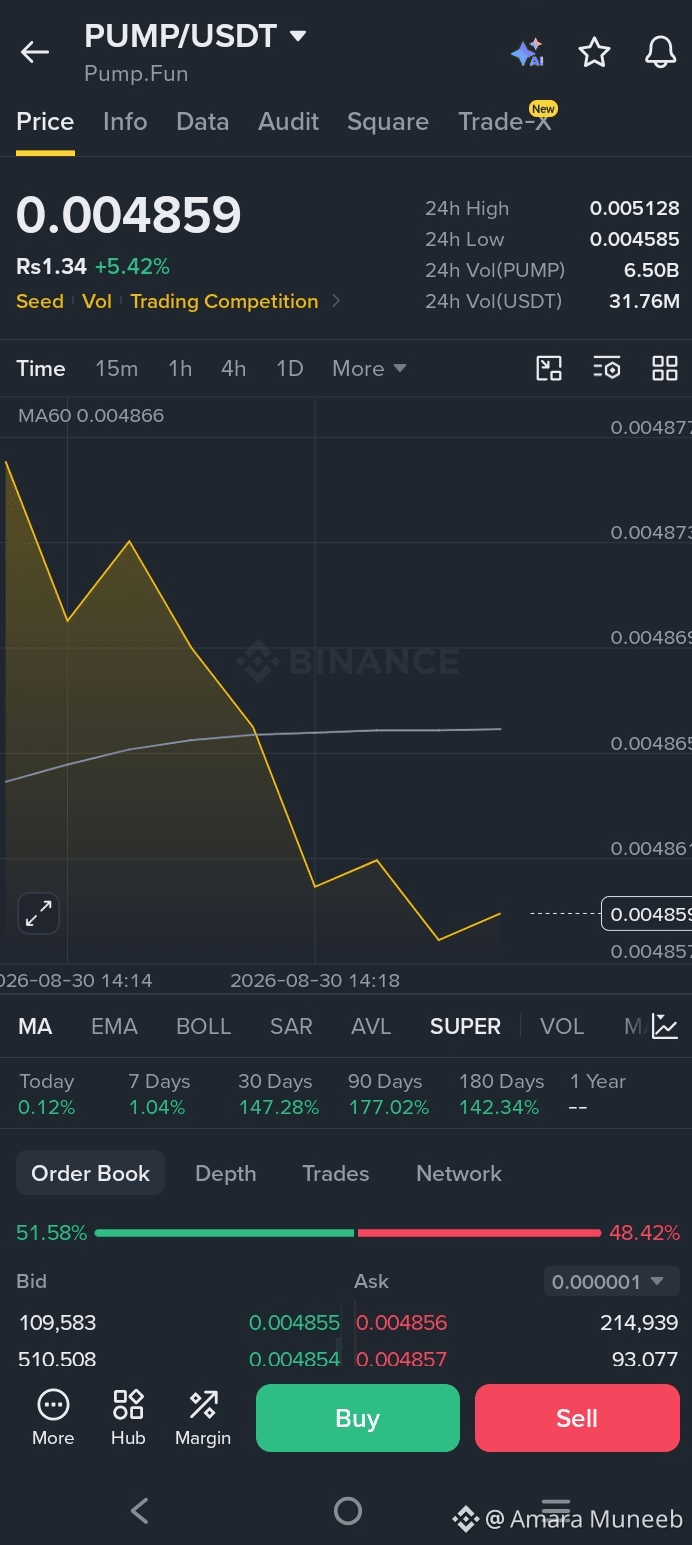Open the Hub icon
Image resolution: width=692 pixels, height=1545 pixels.
tap(128, 1417)
